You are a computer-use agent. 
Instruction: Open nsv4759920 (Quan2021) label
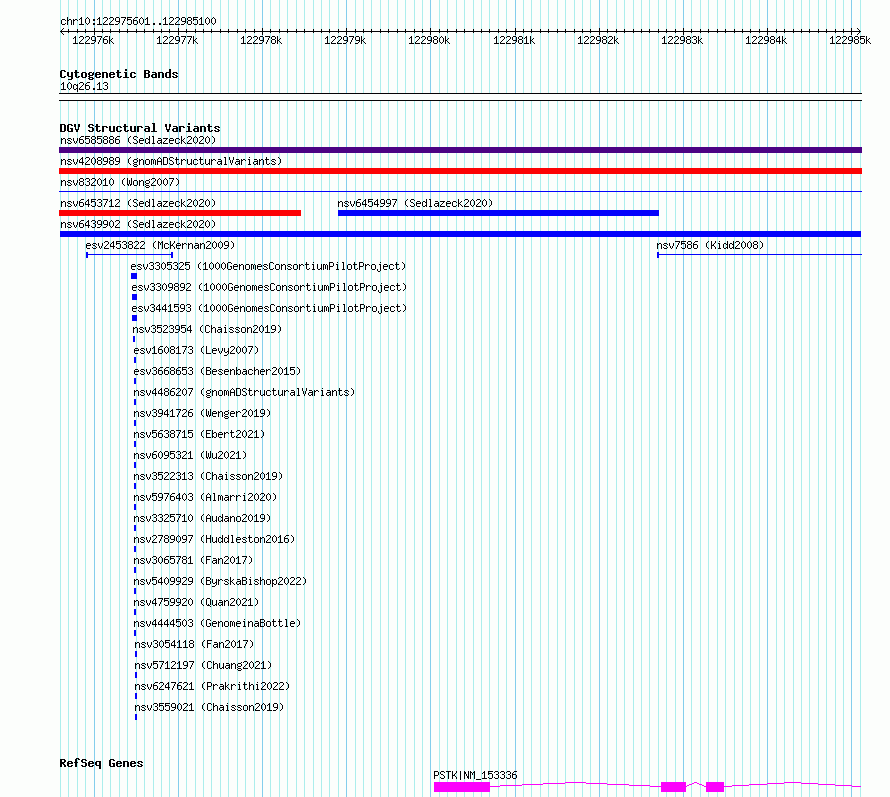click(196, 602)
